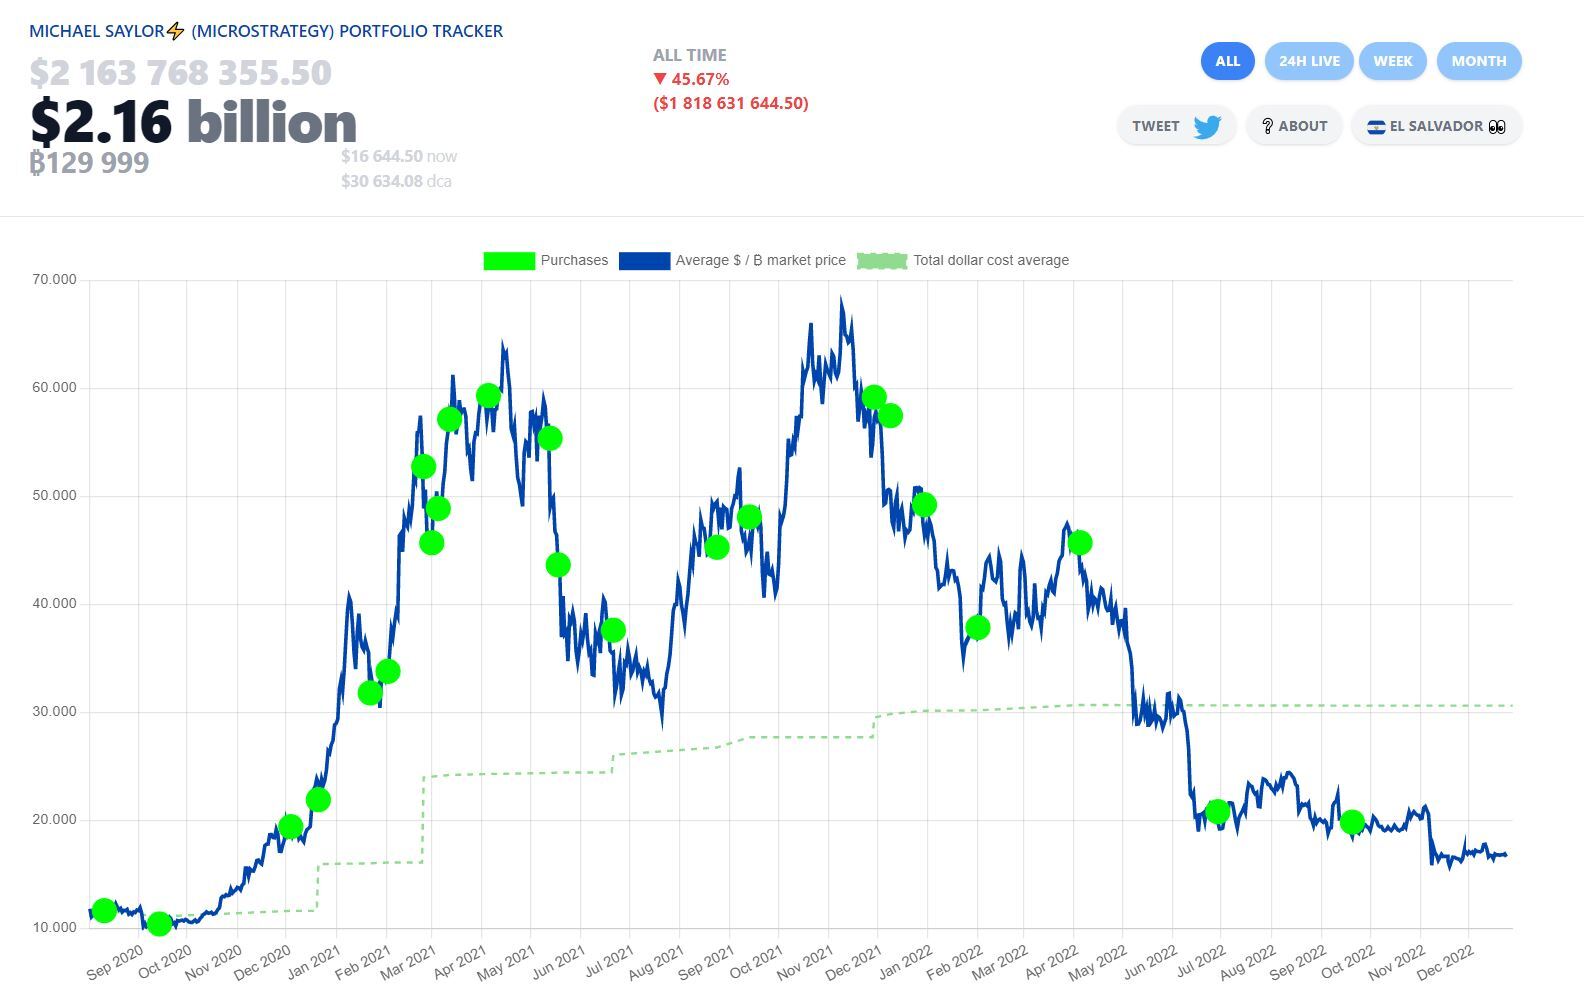Open the EL SALVADOR tracker button
The height and width of the screenshot is (1005, 1584).
pos(1437,126)
